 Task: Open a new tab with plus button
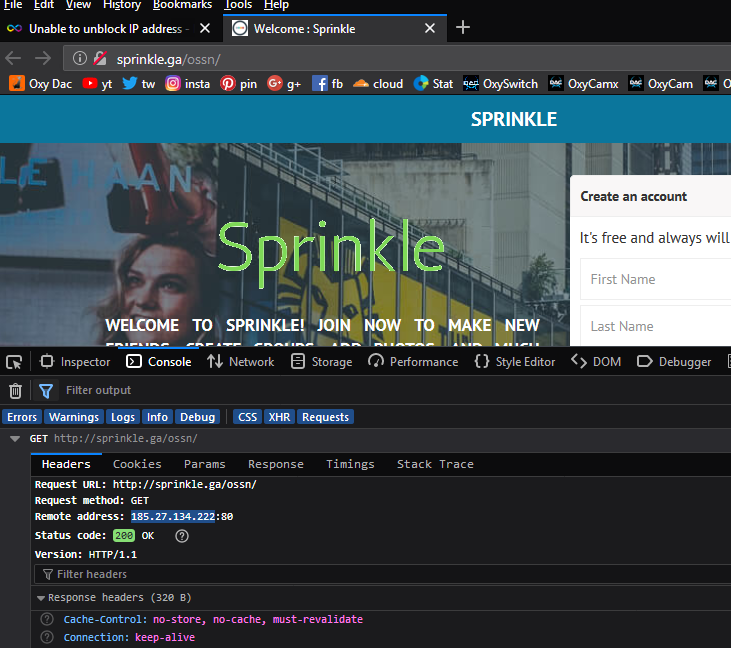(x=462, y=28)
